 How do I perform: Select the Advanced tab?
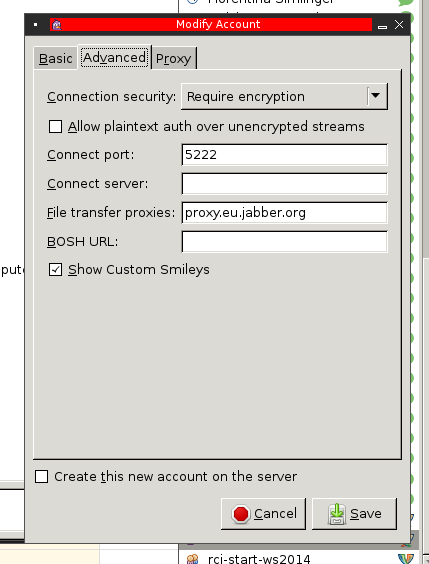click(x=114, y=57)
